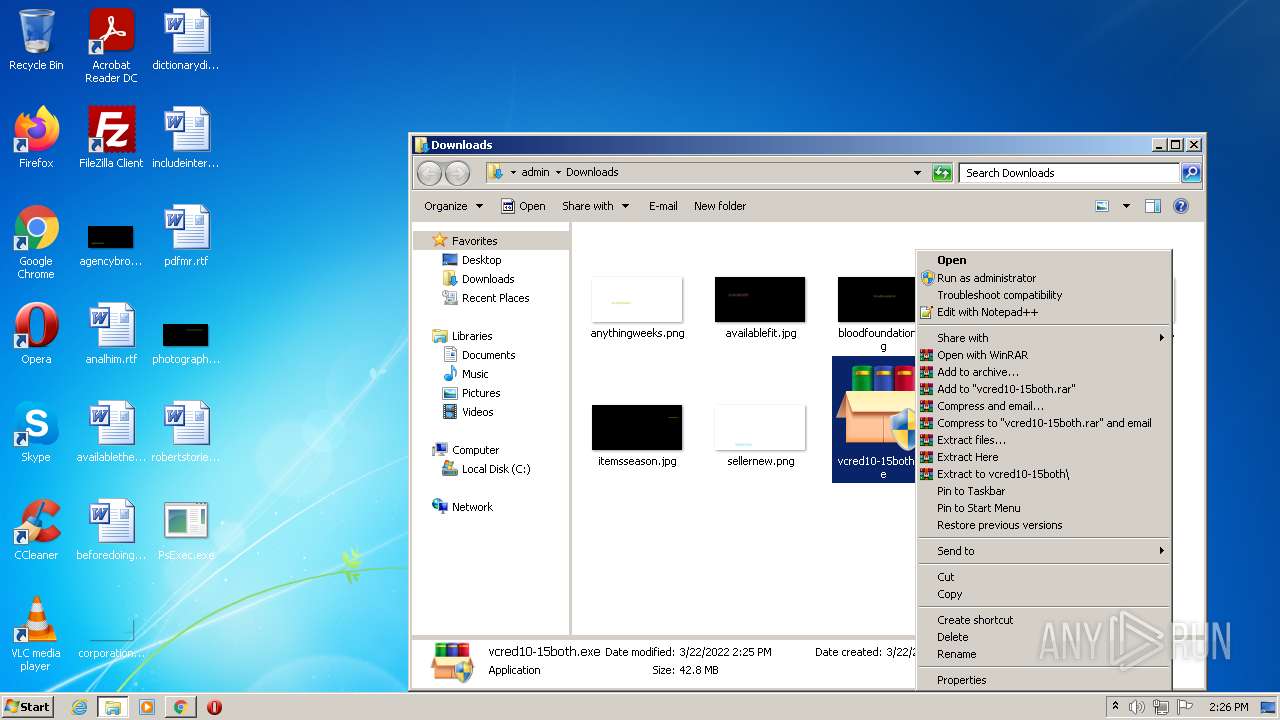Click the Search Downloads input field
The width and height of the screenshot is (1280, 720).
1068,173
